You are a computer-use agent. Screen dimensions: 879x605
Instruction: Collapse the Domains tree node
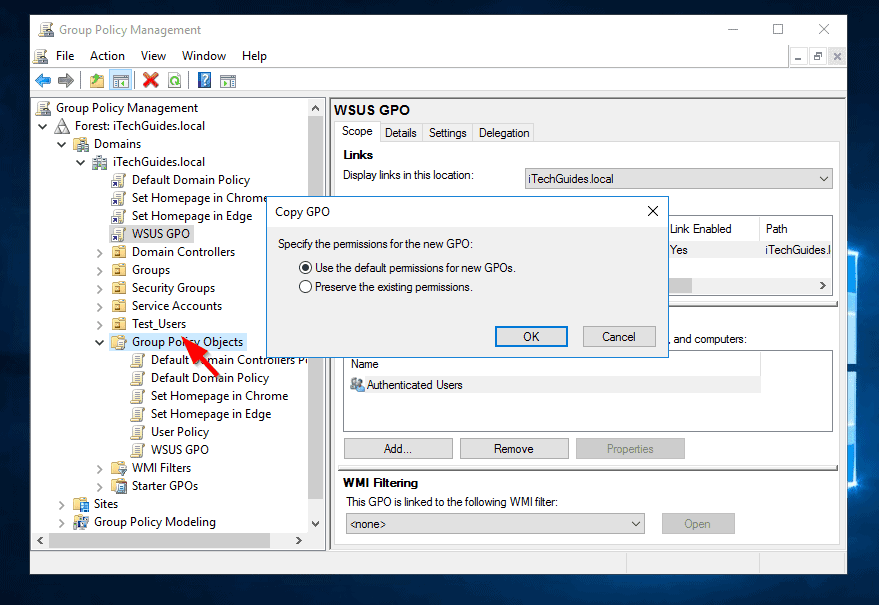click(x=62, y=144)
